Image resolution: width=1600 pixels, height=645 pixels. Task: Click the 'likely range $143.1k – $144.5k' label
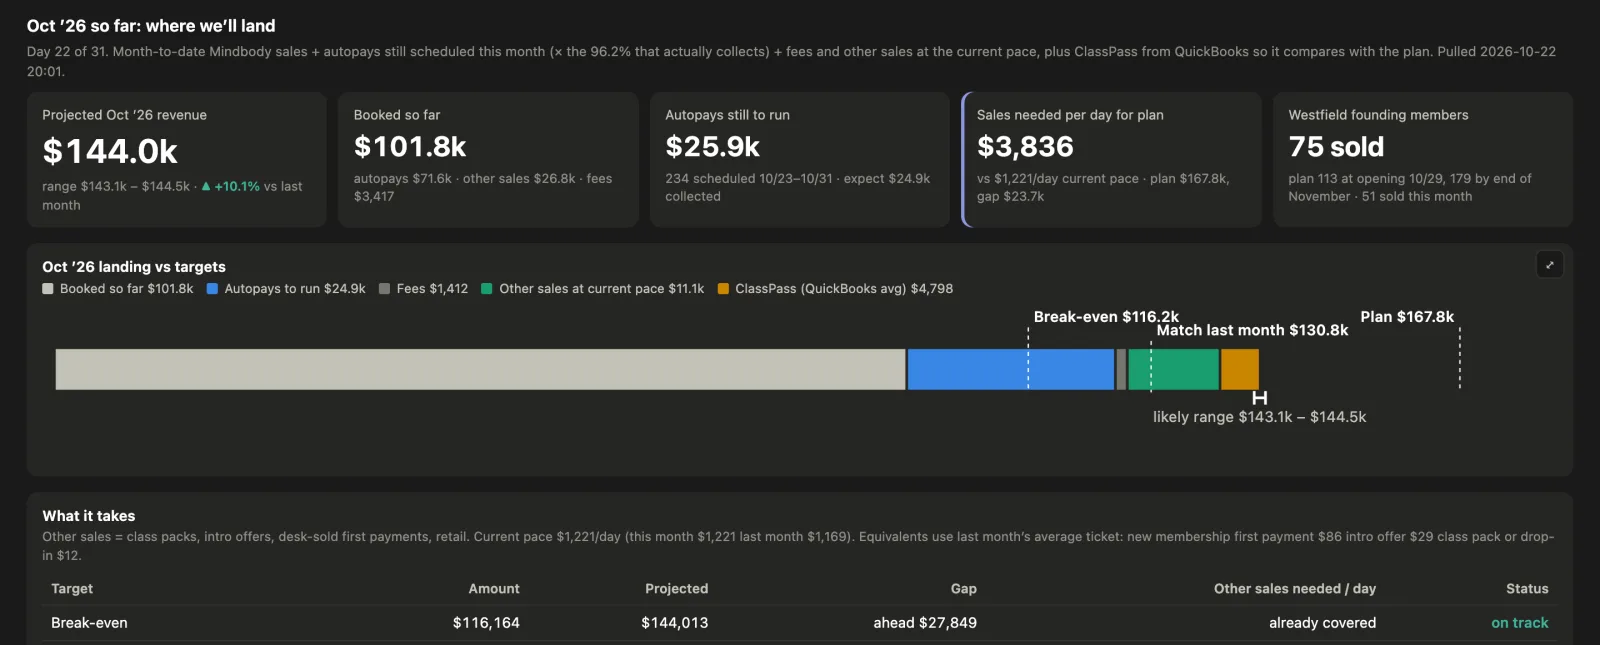1259,417
